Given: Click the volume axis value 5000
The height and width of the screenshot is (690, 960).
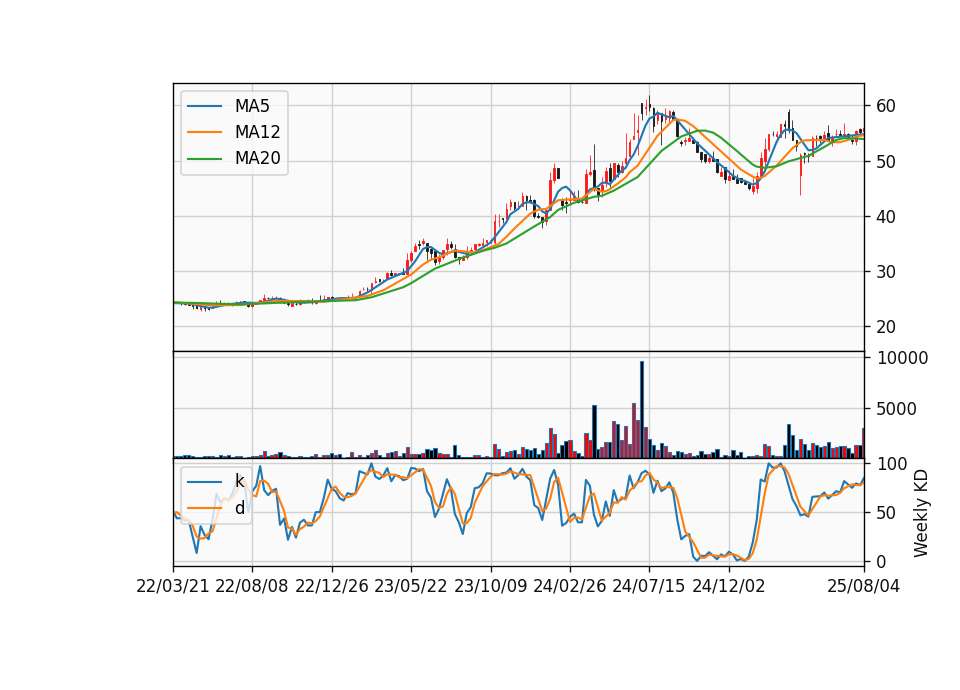Looking at the screenshot, I should (896, 409).
